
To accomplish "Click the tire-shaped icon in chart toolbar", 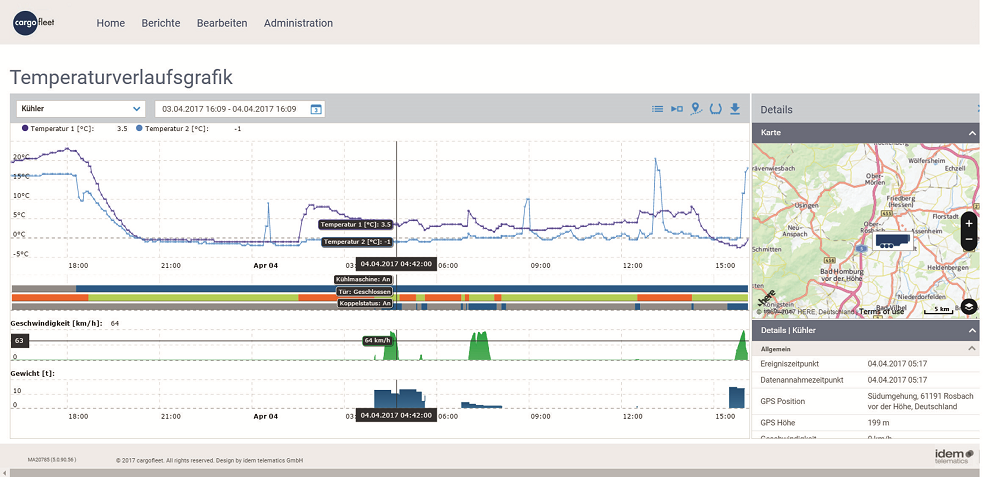I will [x=716, y=109].
